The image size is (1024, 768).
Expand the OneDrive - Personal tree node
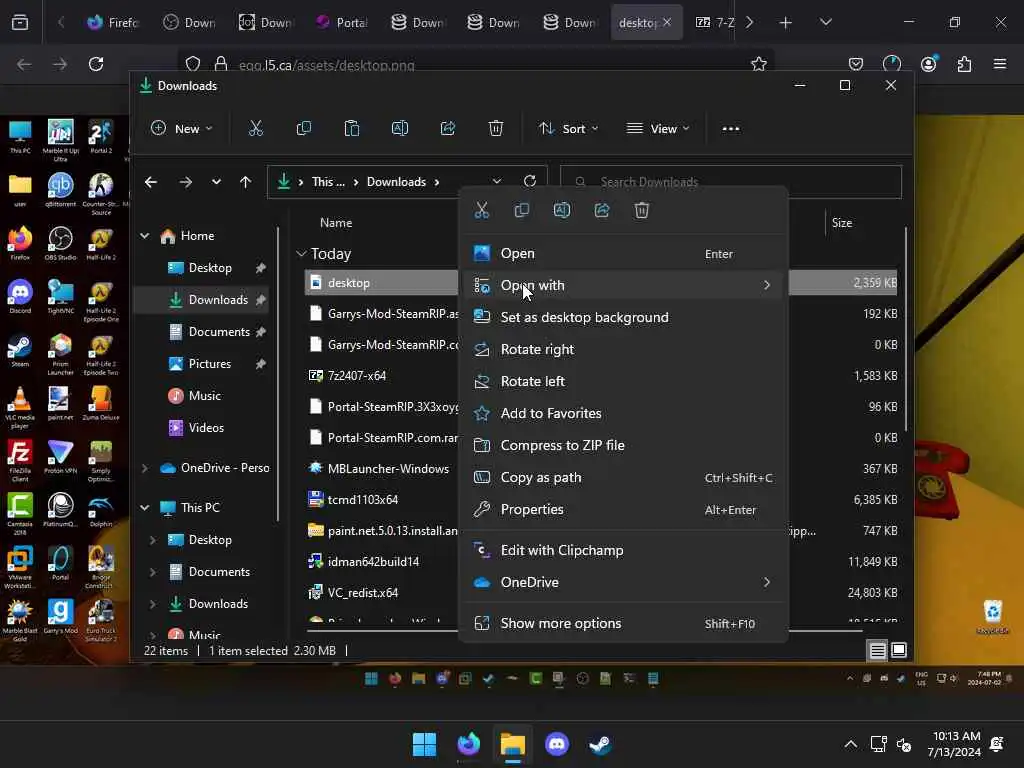coord(145,468)
